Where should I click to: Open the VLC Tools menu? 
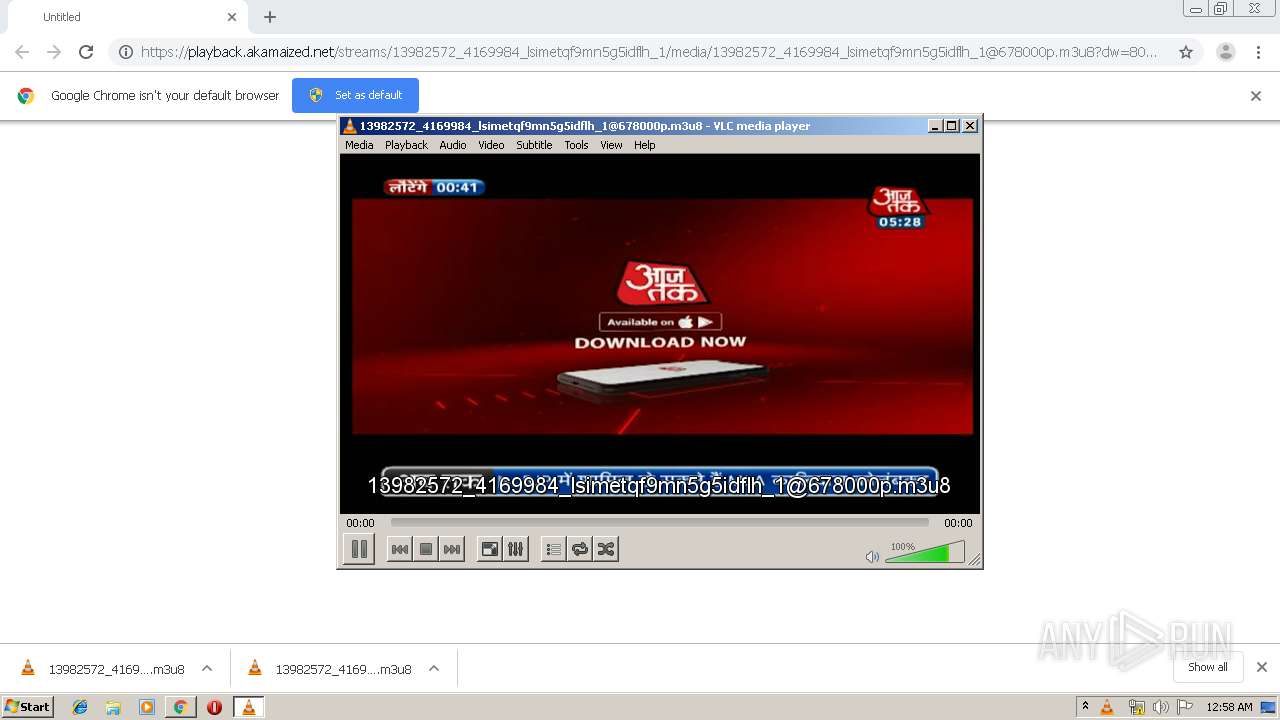tap(576, 145)
